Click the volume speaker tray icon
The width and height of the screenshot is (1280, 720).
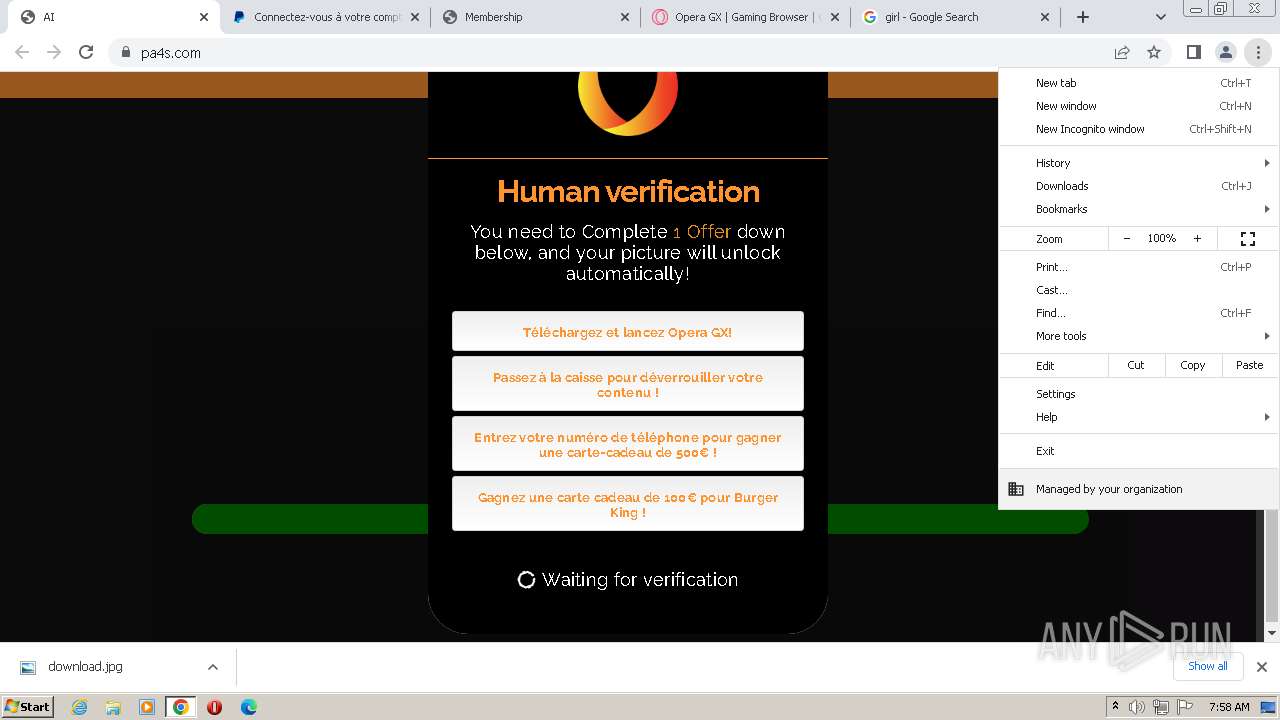pos(1136,707)
